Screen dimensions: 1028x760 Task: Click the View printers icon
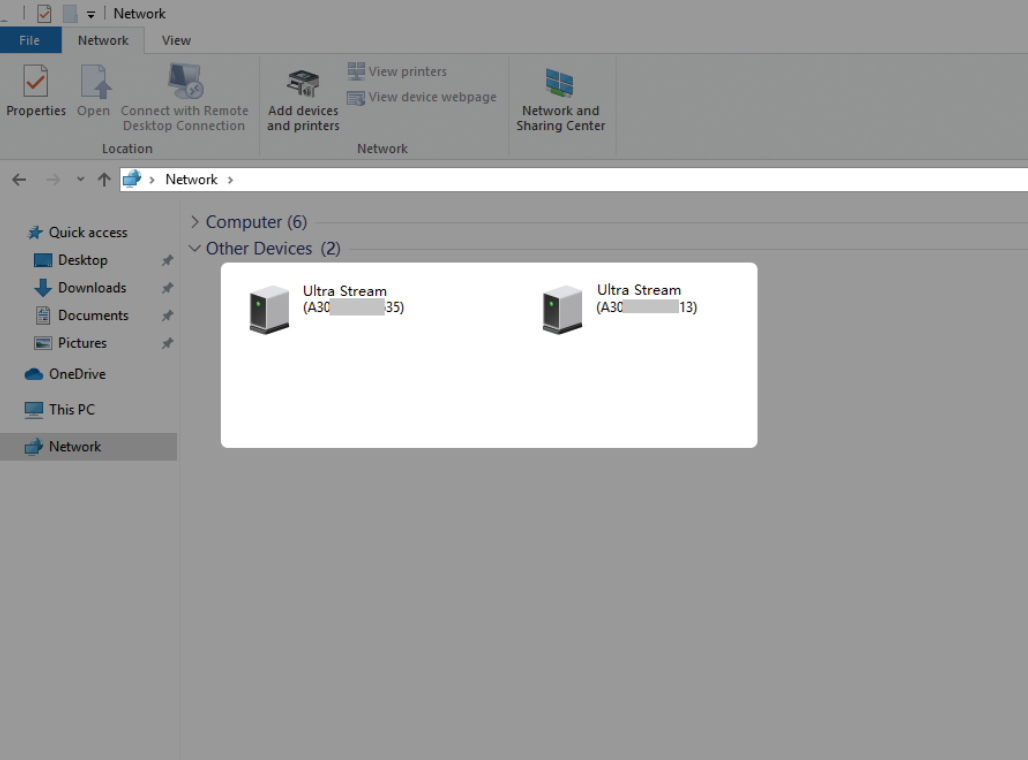[356, 71]
